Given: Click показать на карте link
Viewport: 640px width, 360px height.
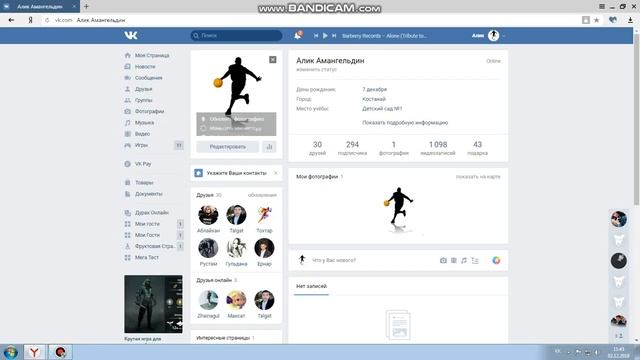Looking at the screenshot, I should click(x=478, y=177).
